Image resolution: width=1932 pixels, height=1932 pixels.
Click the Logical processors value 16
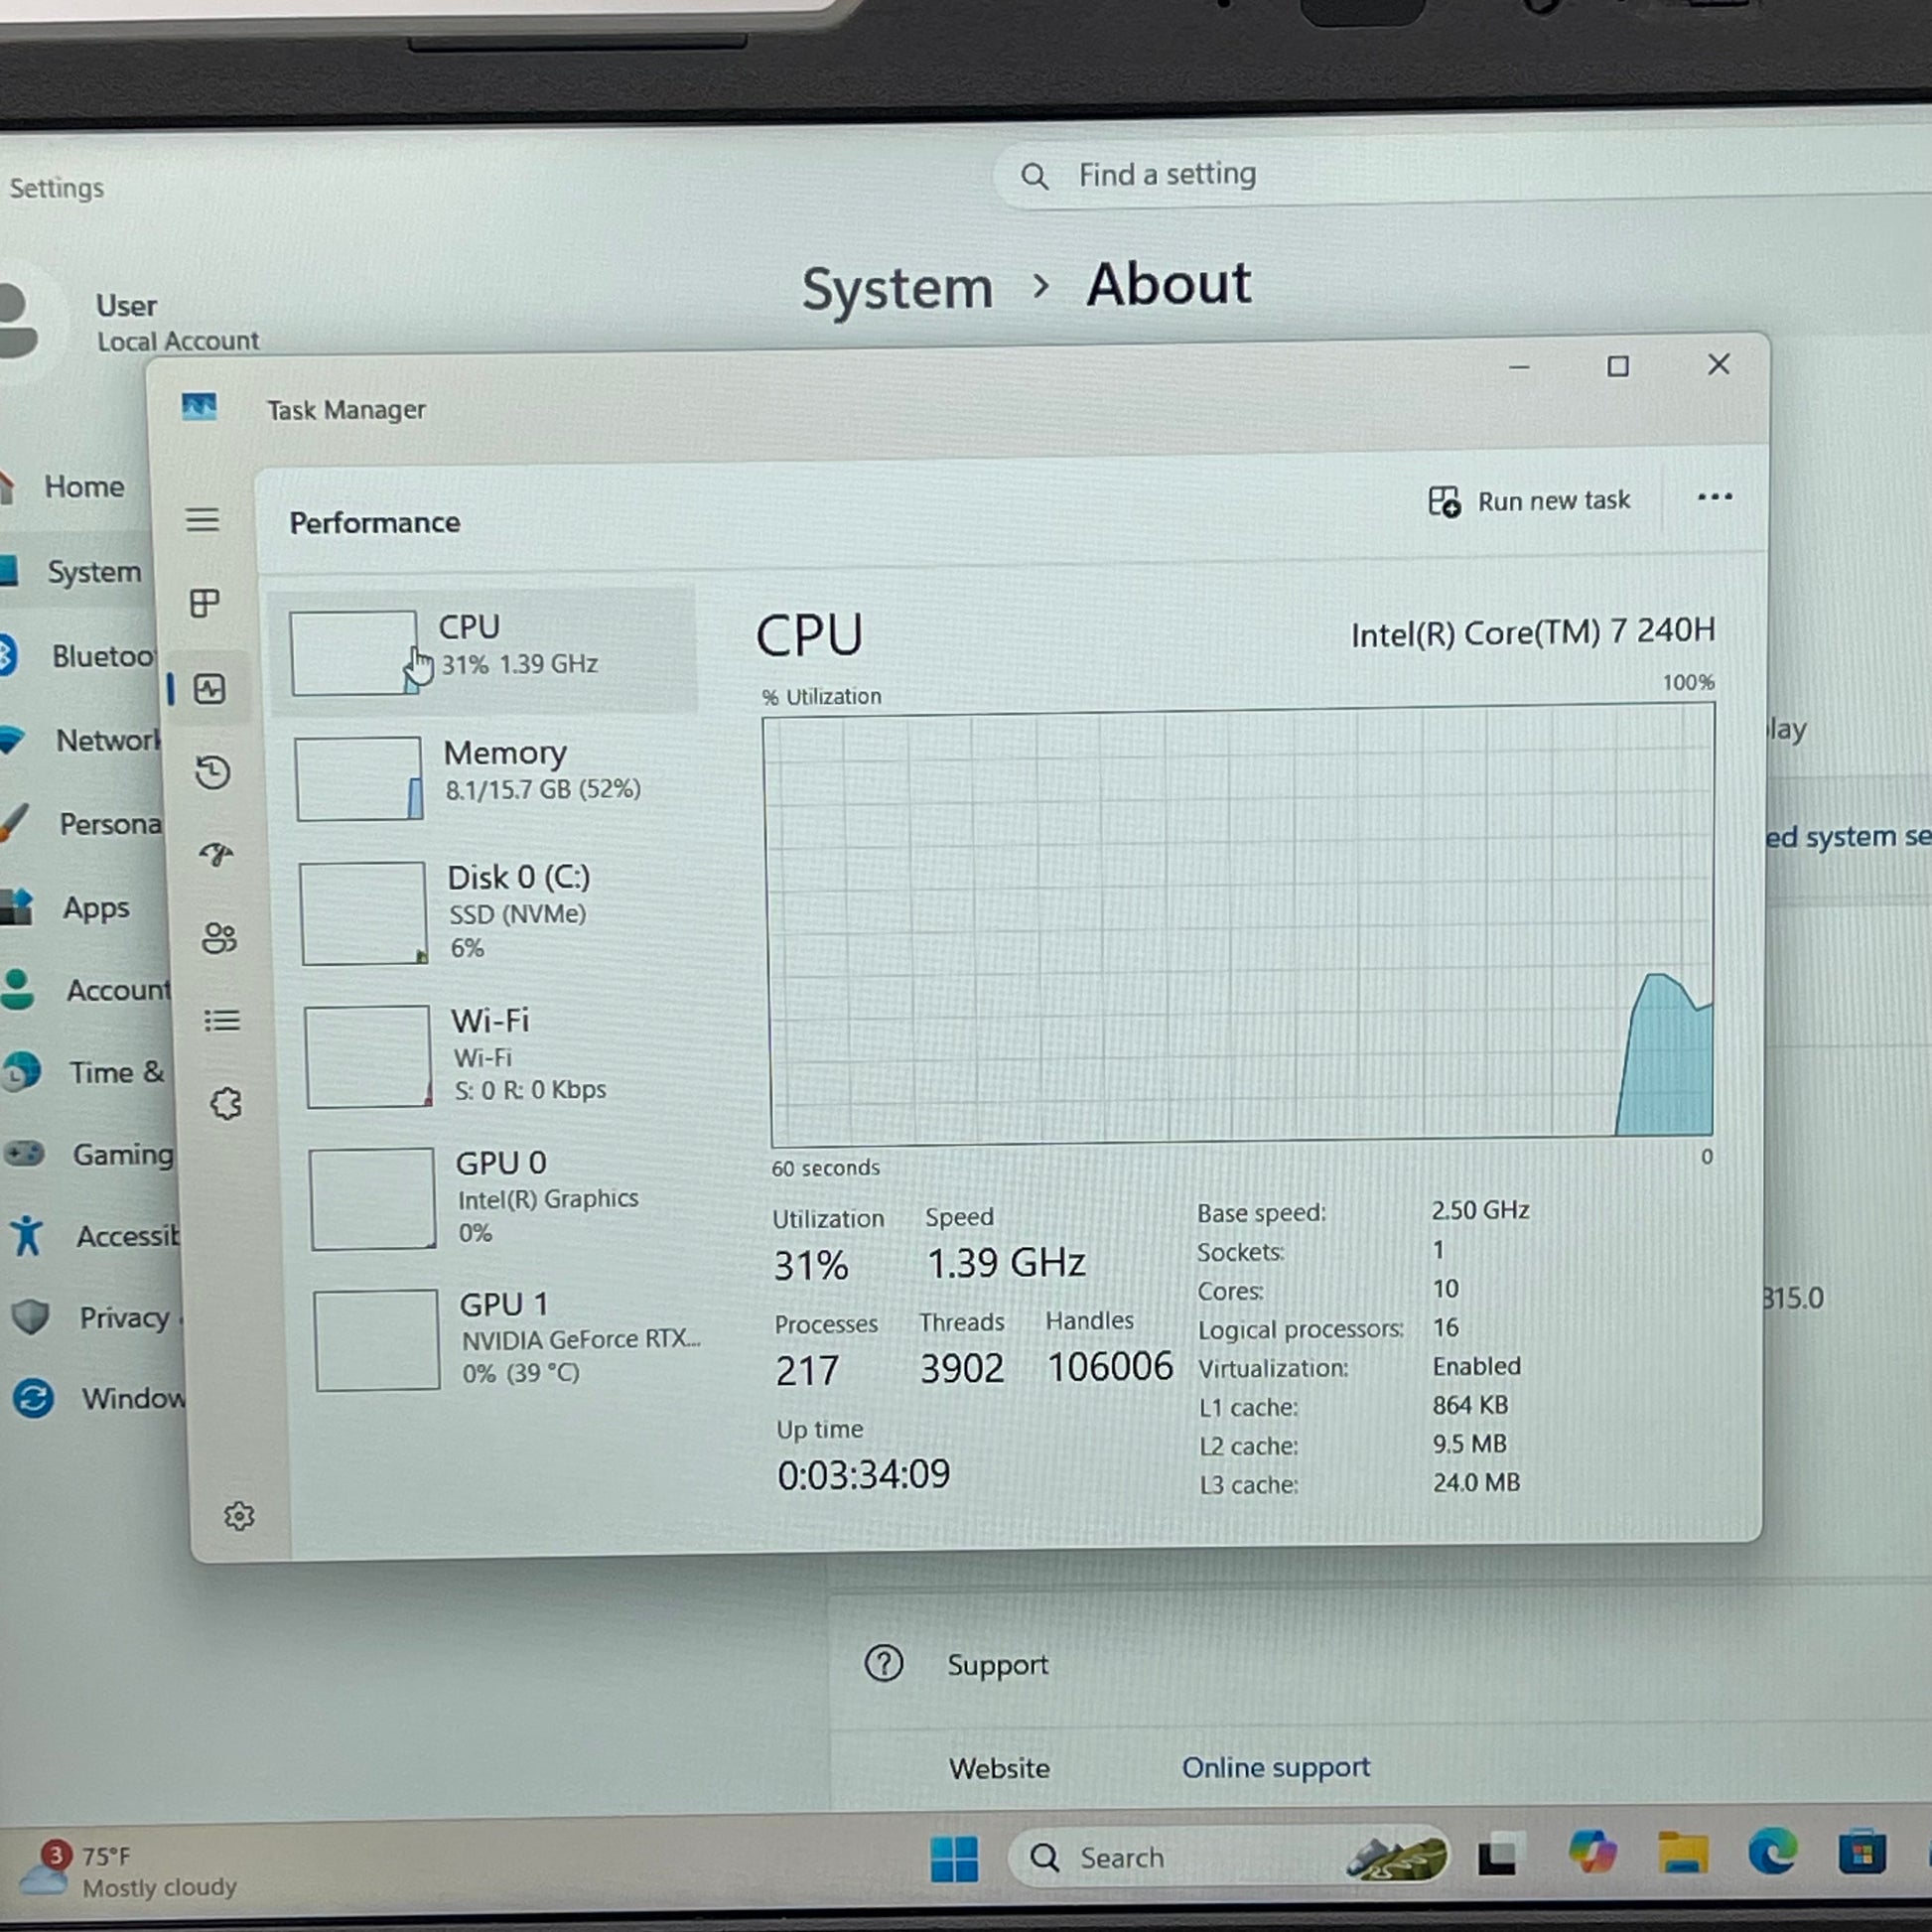pyautogui.click(x=1445, y=1327)
